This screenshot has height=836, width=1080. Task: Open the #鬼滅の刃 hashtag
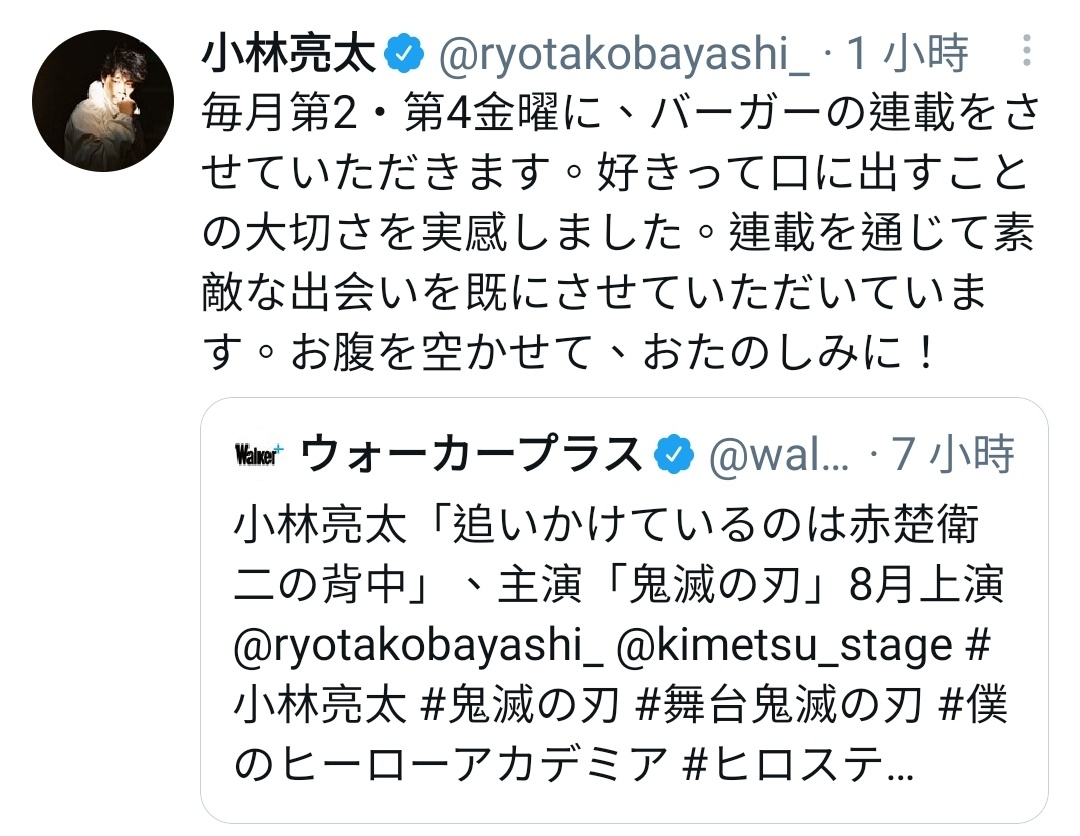click(519, 707)
